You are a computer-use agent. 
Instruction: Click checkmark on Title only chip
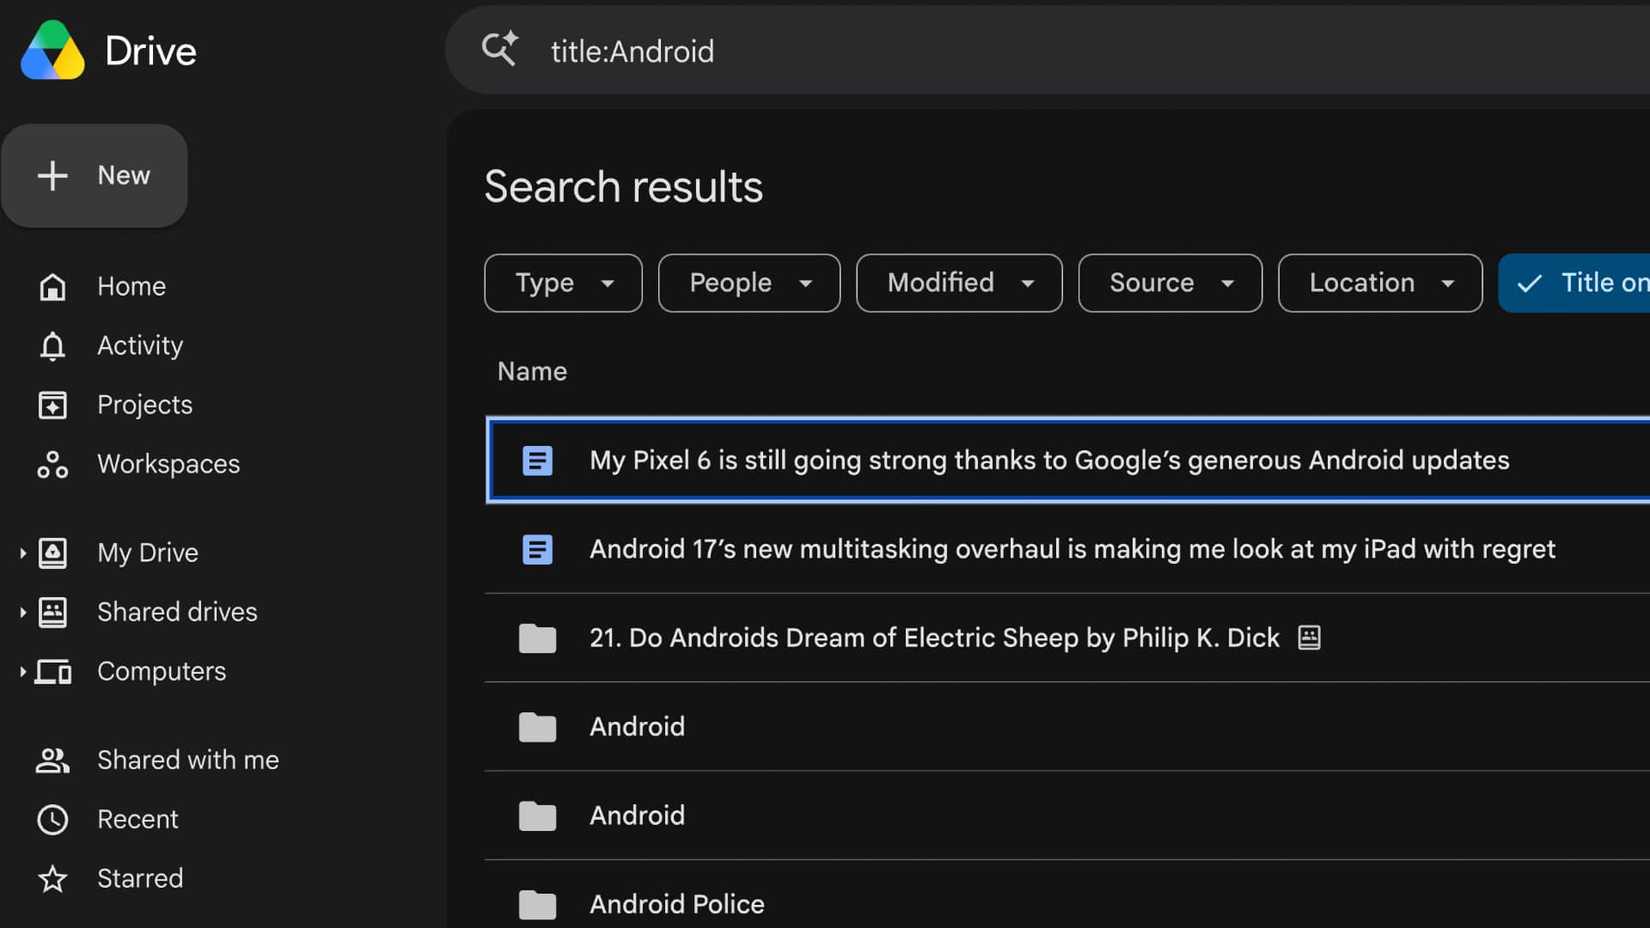coord(1529,284)
